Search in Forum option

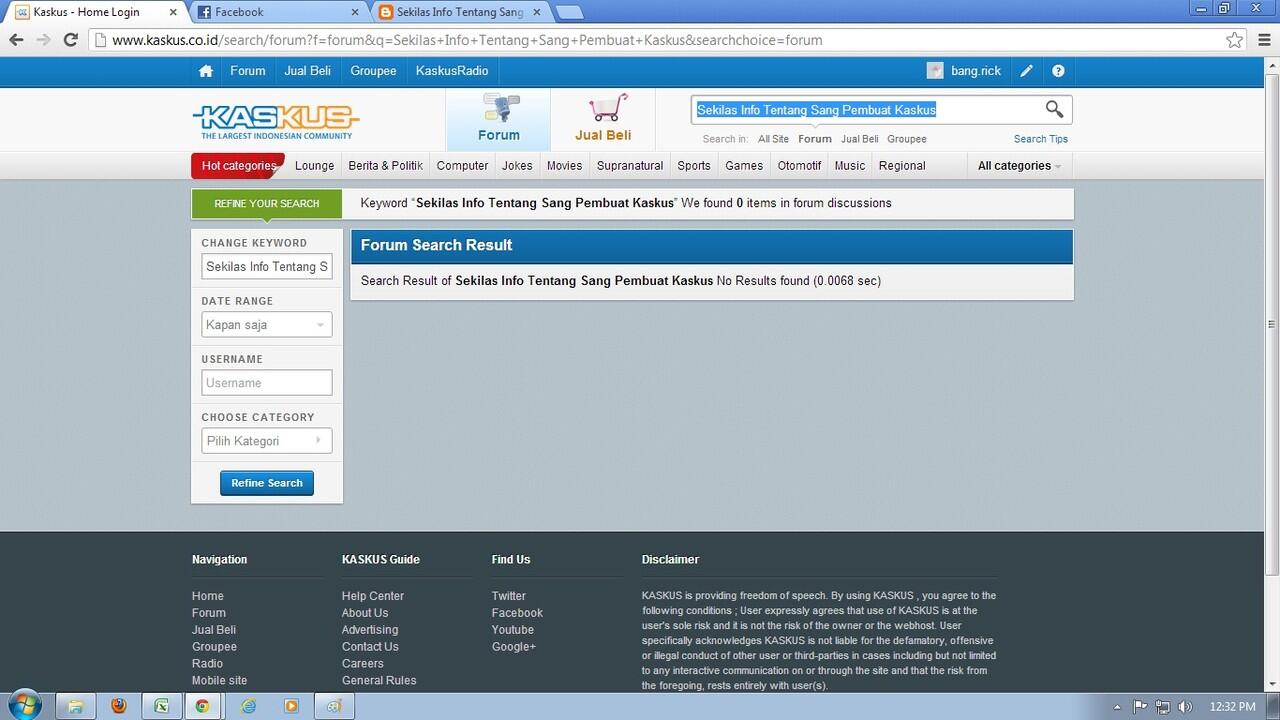[815, 139]
